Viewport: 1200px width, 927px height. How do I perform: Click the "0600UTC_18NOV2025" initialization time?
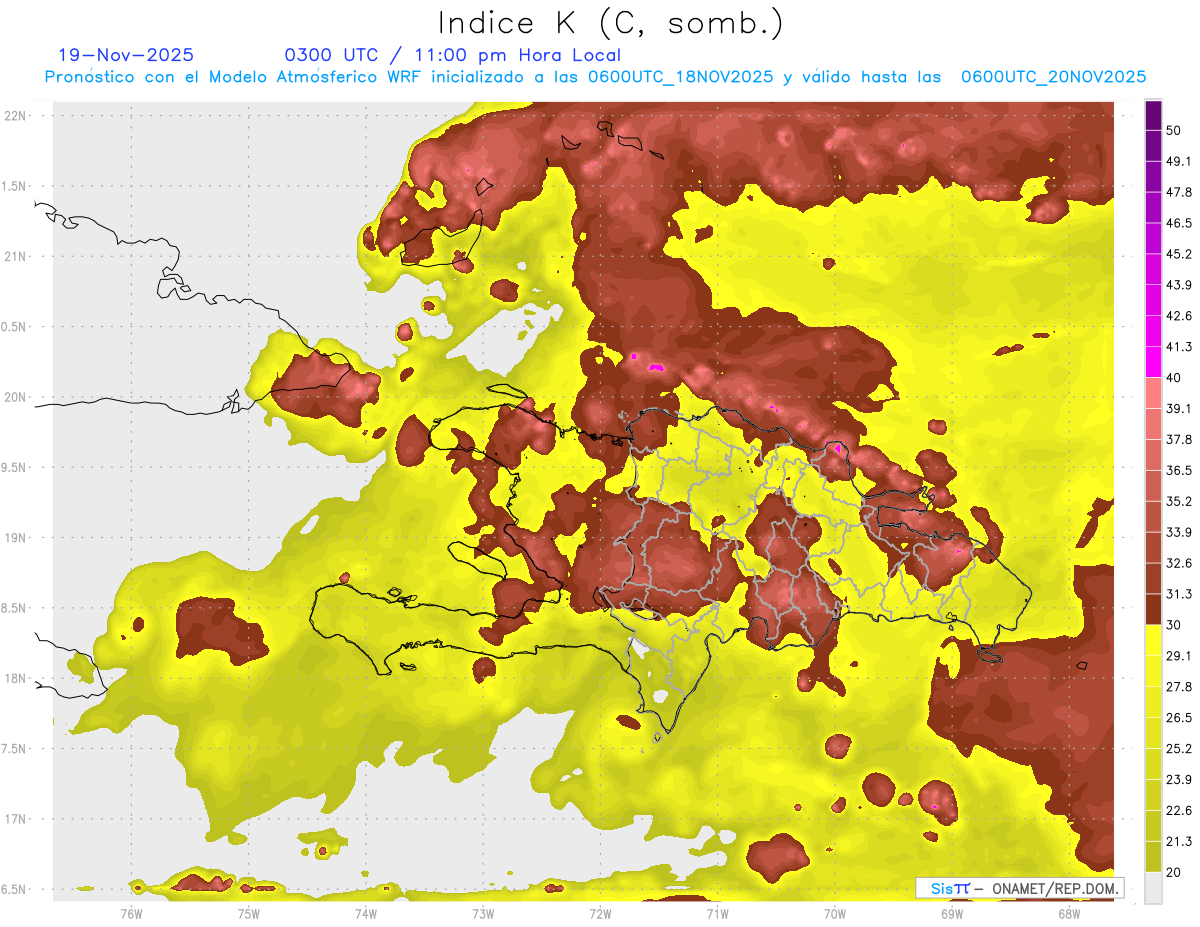(680, 77)
